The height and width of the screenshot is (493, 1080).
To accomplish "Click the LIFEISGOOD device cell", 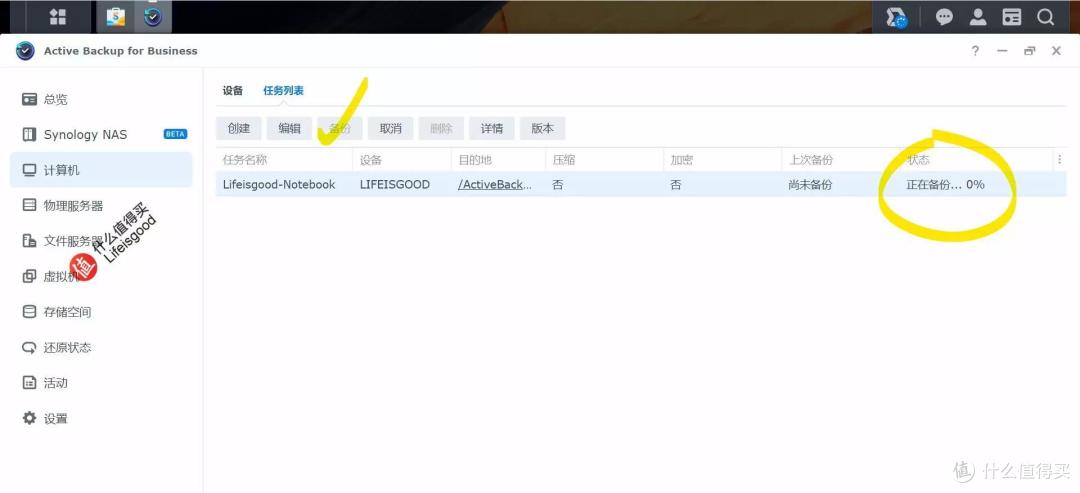I will coord(395,185).
